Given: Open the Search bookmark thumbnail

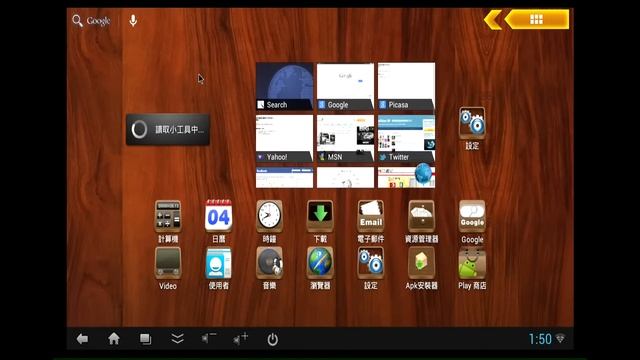Looking at the screenshot, I should (x=284, y=87).
